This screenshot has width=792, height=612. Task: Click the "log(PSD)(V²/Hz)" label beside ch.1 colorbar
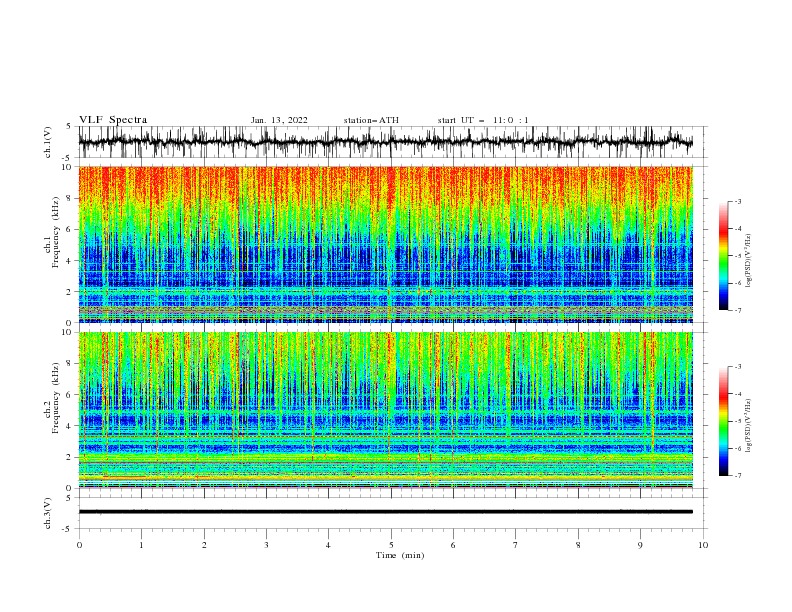pos(748,260)
